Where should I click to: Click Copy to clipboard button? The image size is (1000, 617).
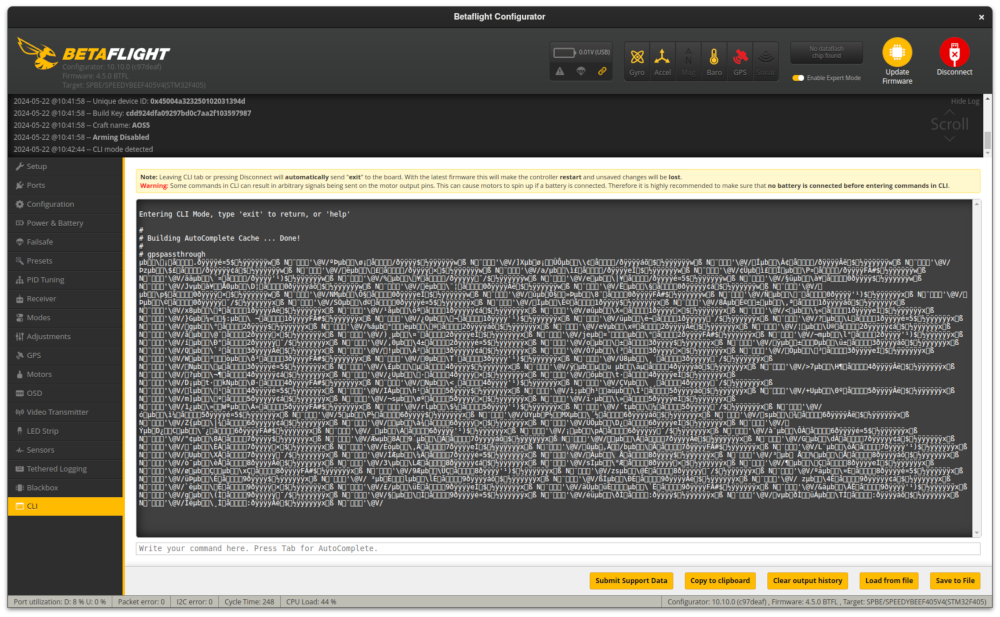click(720, 581)
